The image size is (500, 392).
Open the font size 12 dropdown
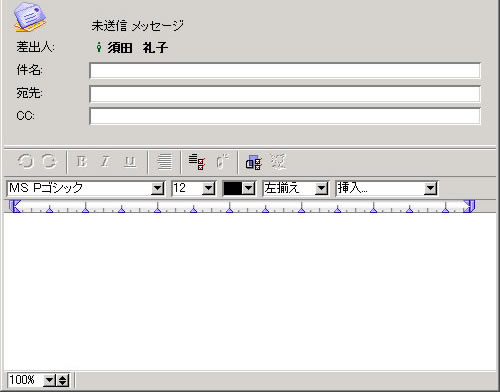pos(209,189)
